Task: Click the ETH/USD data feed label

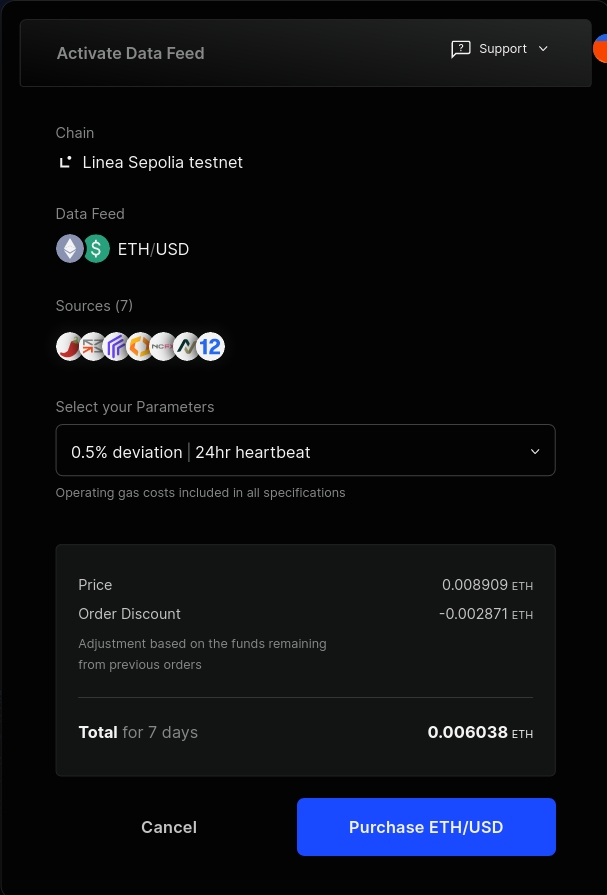Action: pyautogui.click(x=153, y=249)
